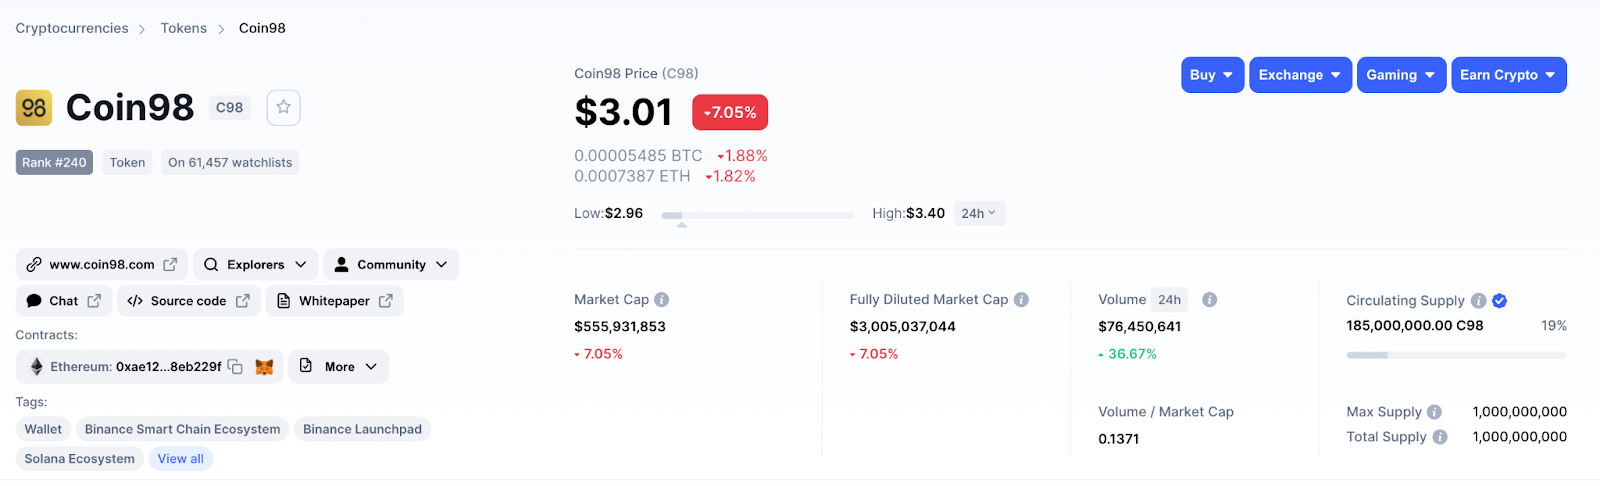The width and height of the screenshot is (1600, 486).
Task: Go to the Cryptocurrencies breadcrumb
Action: pos(72,28)
